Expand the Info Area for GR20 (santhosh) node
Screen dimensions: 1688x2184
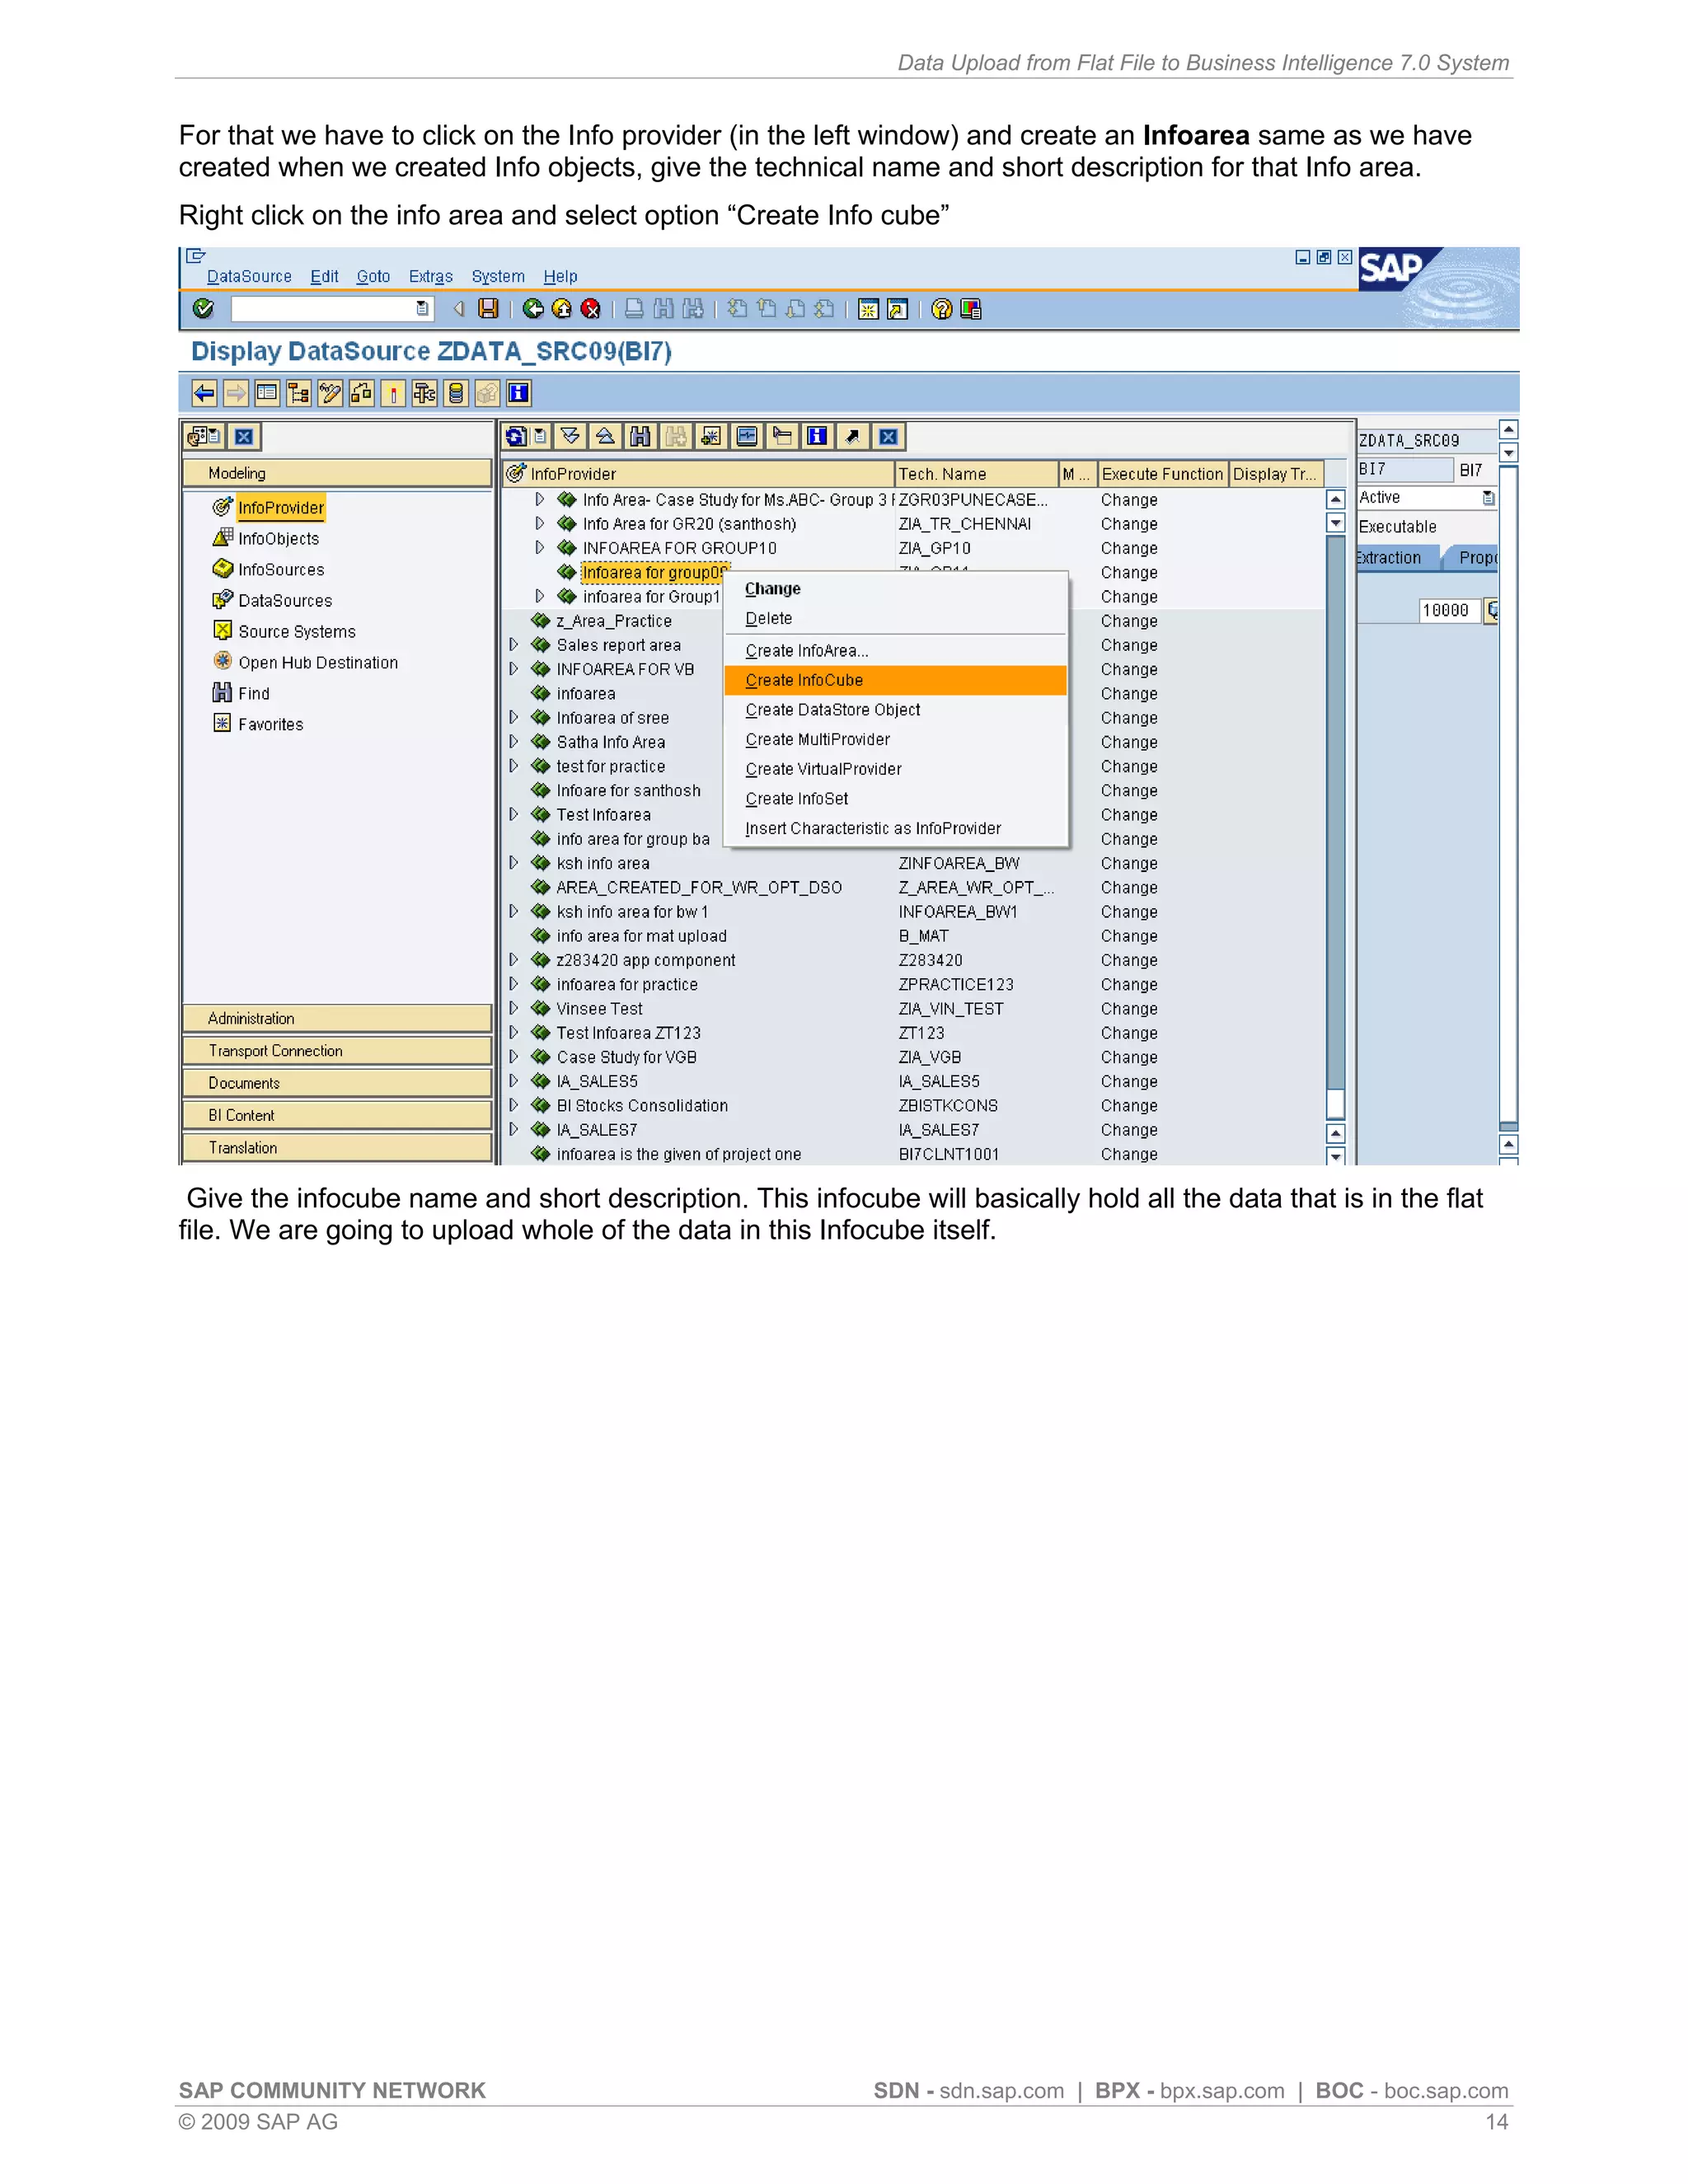(x=540, y=523)
